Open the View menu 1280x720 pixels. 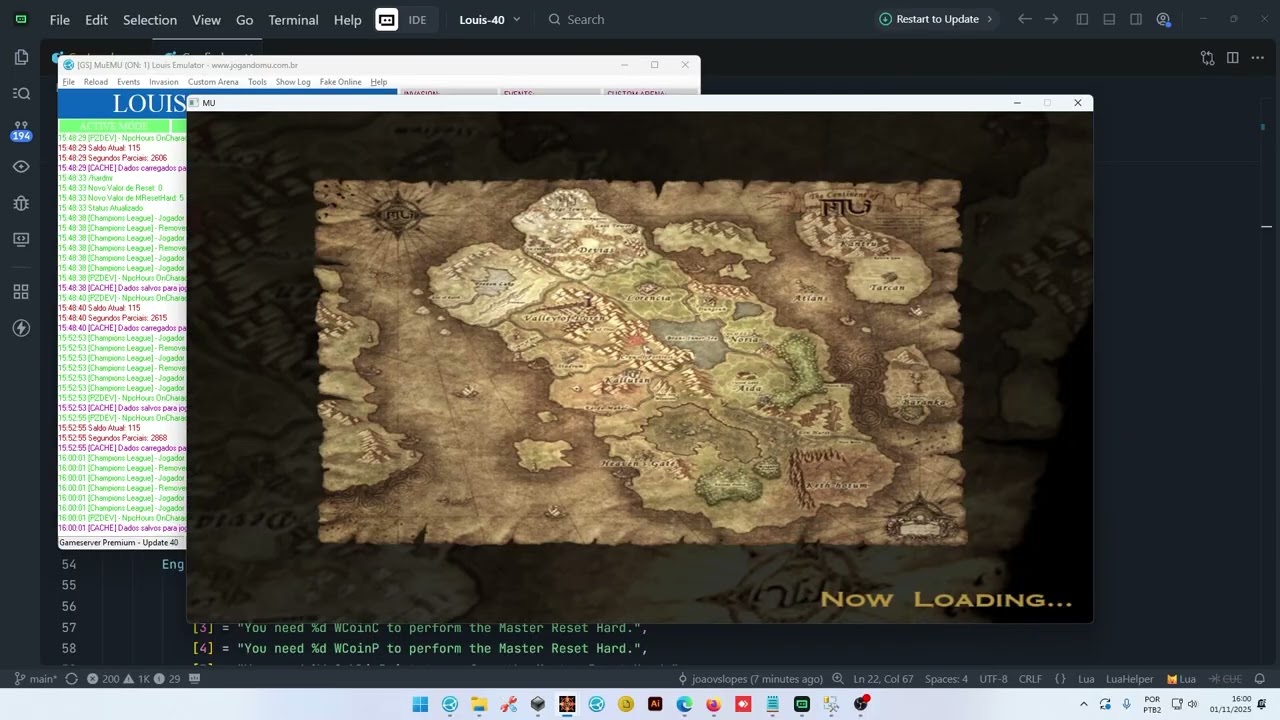(206, 19)
